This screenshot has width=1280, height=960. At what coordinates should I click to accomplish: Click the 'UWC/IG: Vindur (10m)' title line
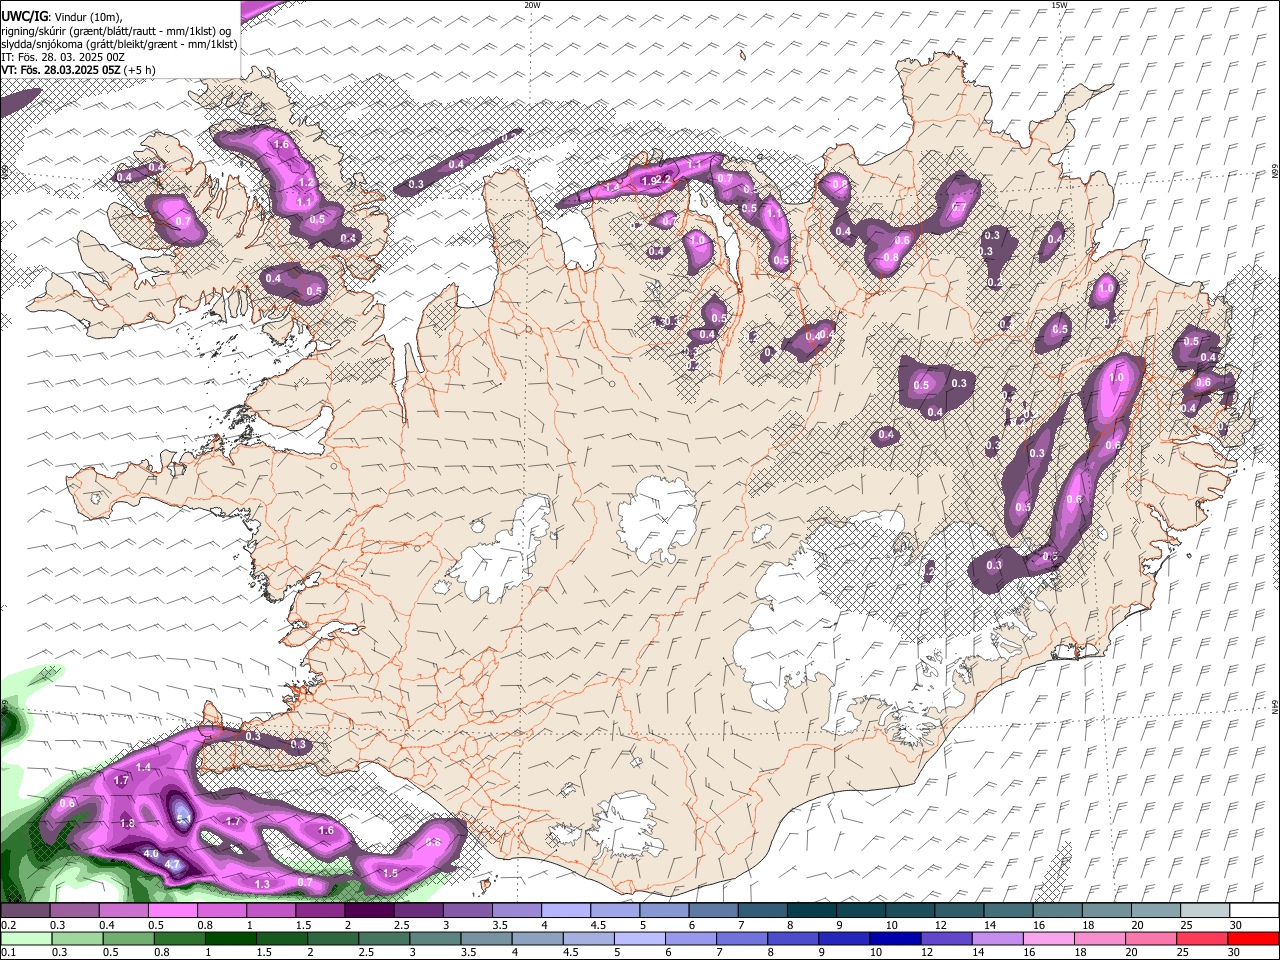point(62,17)
